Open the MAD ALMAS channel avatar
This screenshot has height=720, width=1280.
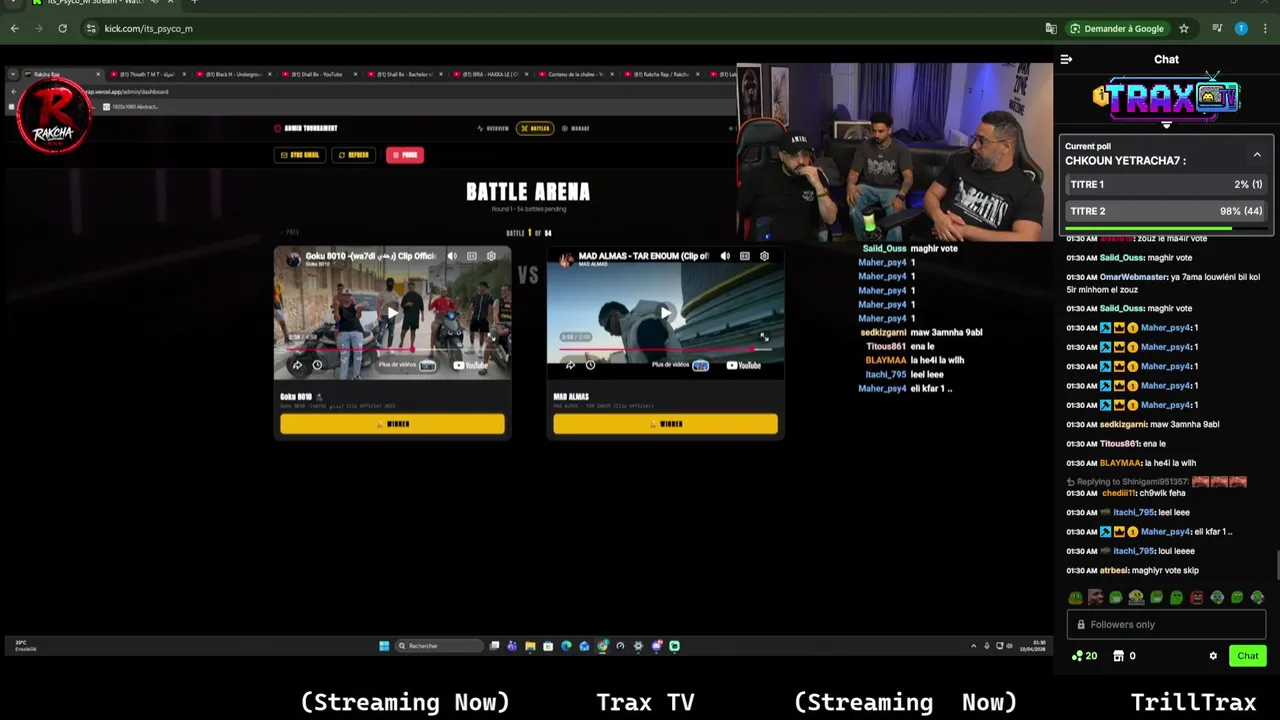pyautogui.click(x=566, y=260)
